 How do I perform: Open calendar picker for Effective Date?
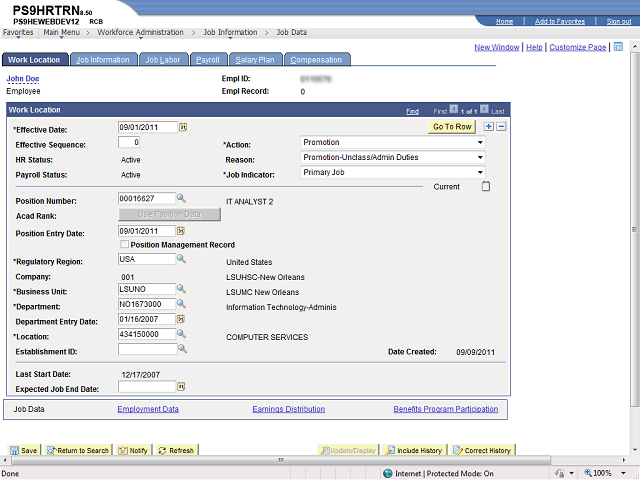[x=183, y=127]
